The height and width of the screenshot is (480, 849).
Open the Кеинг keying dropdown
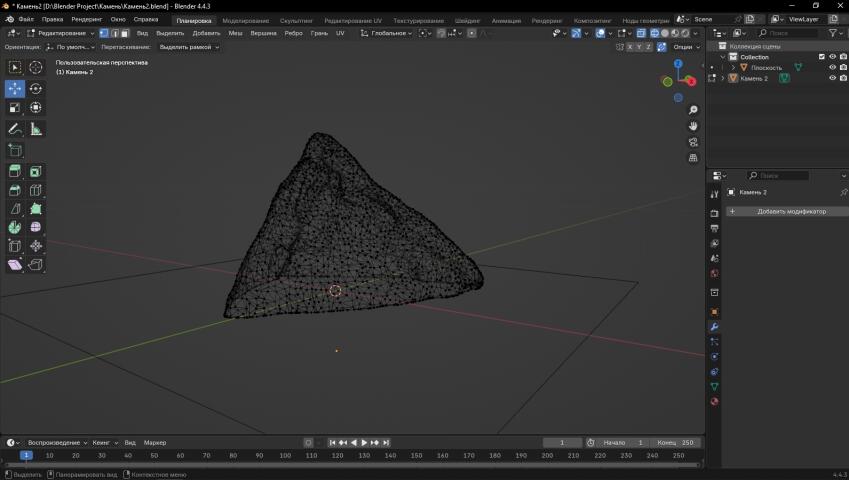(105, 443)
